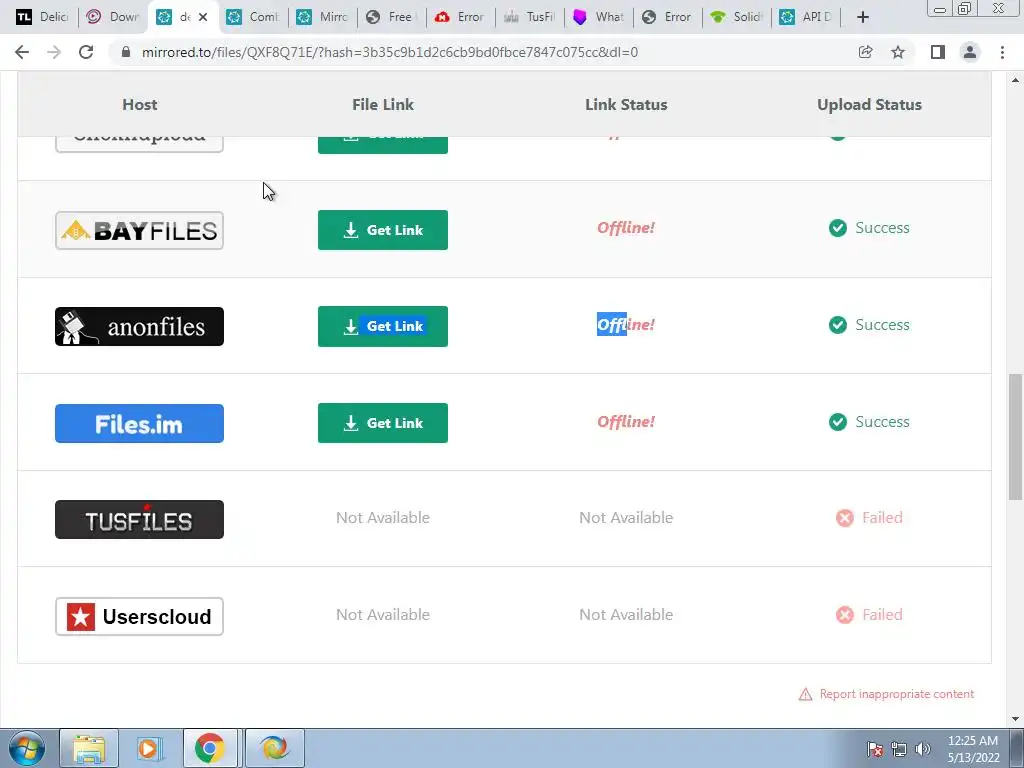Bookmark this page with the star icon
The width and height of the screenshot is (1024, 768).
898,52
